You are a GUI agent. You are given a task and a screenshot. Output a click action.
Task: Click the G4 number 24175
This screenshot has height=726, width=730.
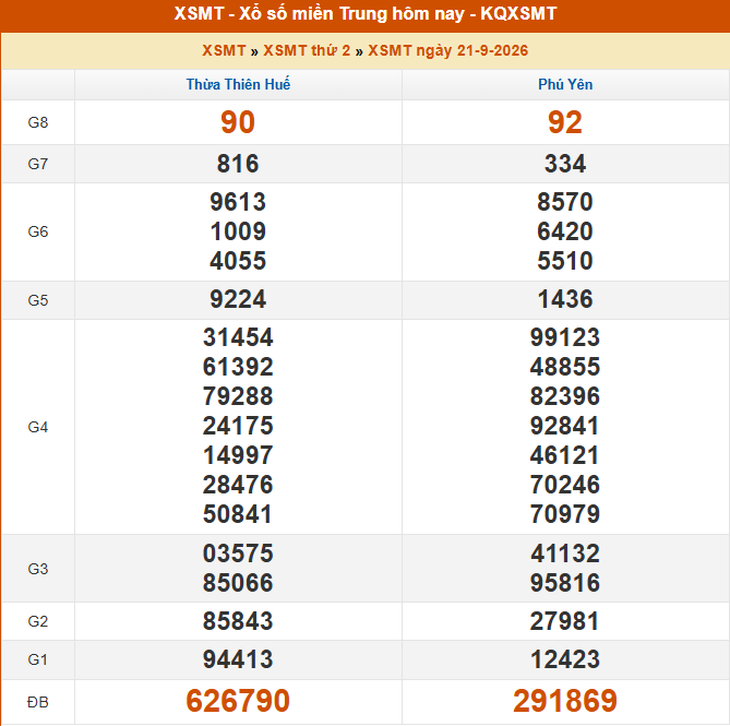pyautogui.click(x=238, y=426)
